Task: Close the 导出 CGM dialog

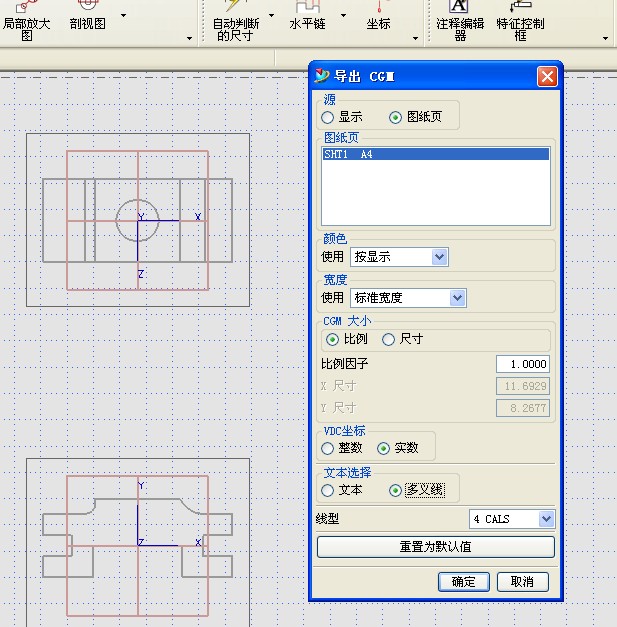Action: point(547,76)
